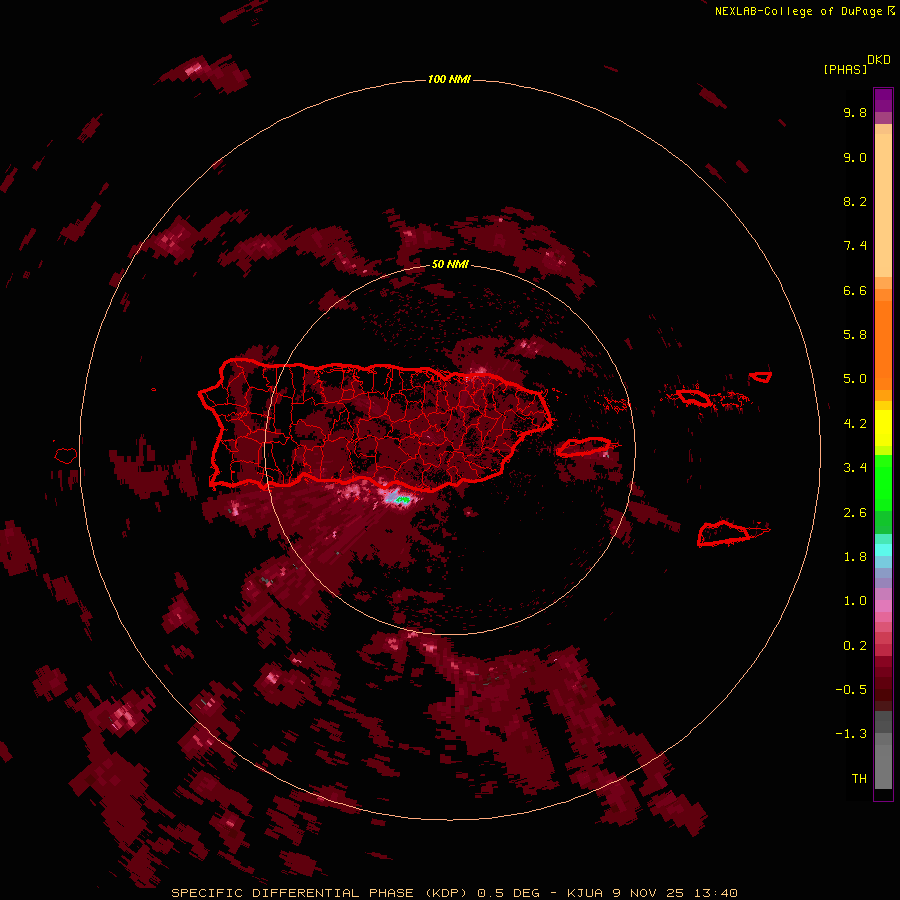Click the purple band atop the color scale

tap(883, 100)
